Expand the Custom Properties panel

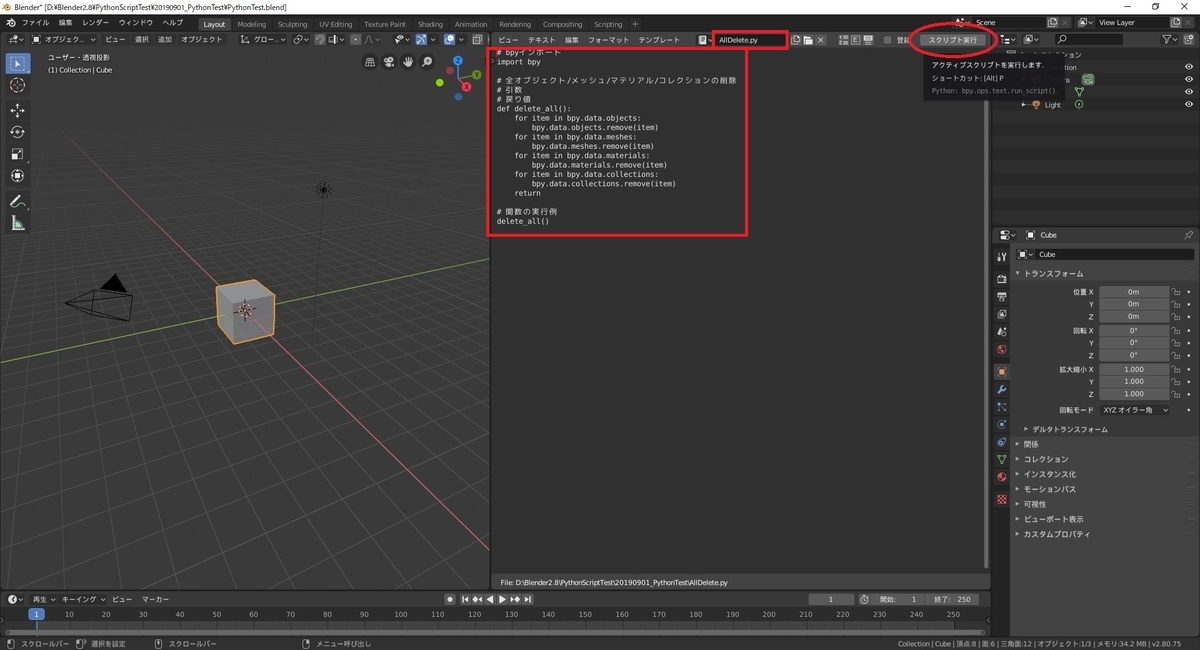1052,534
